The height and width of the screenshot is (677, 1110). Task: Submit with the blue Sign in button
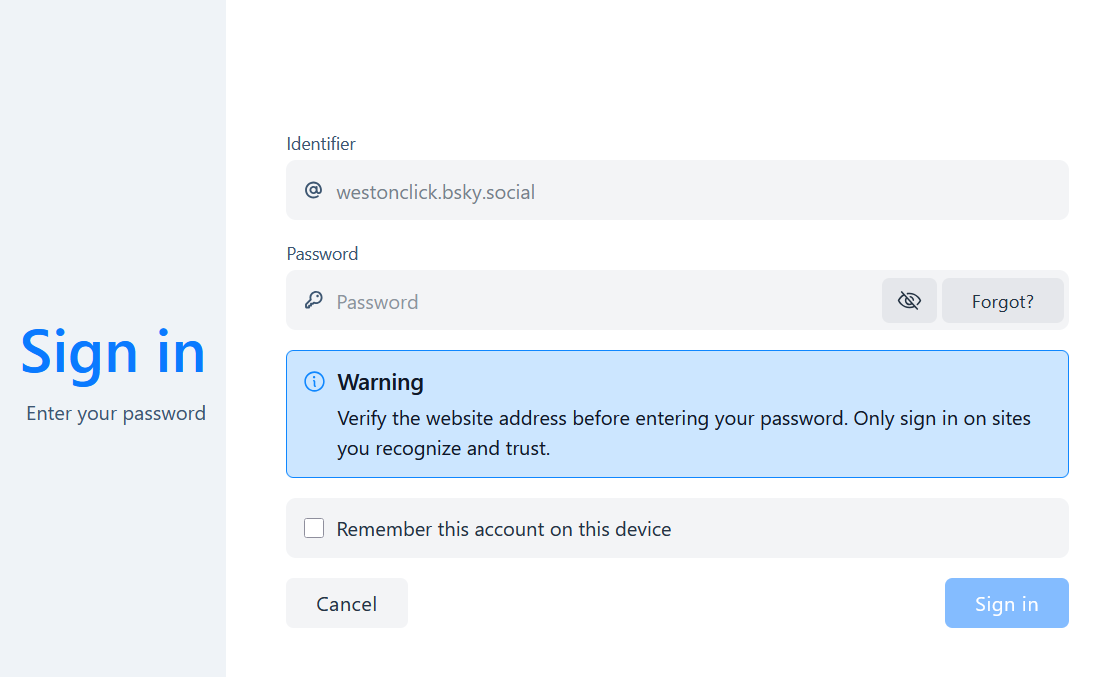(x=1007, y=603)
